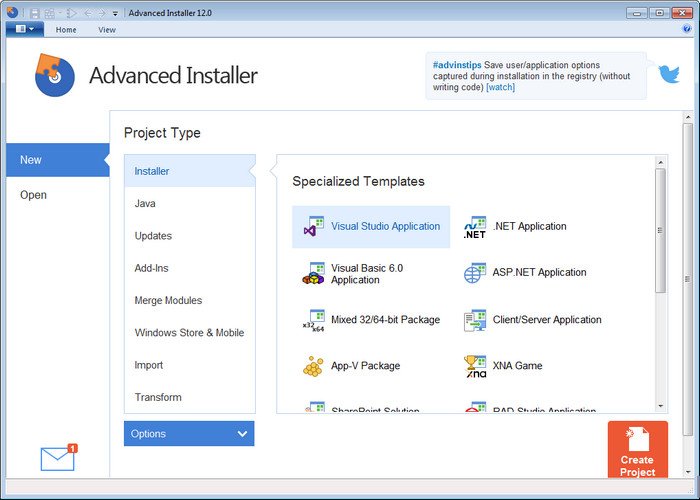Click the ASP.NET Application globe icon
The image size is (700, 500).
click(x=475, y=273)
